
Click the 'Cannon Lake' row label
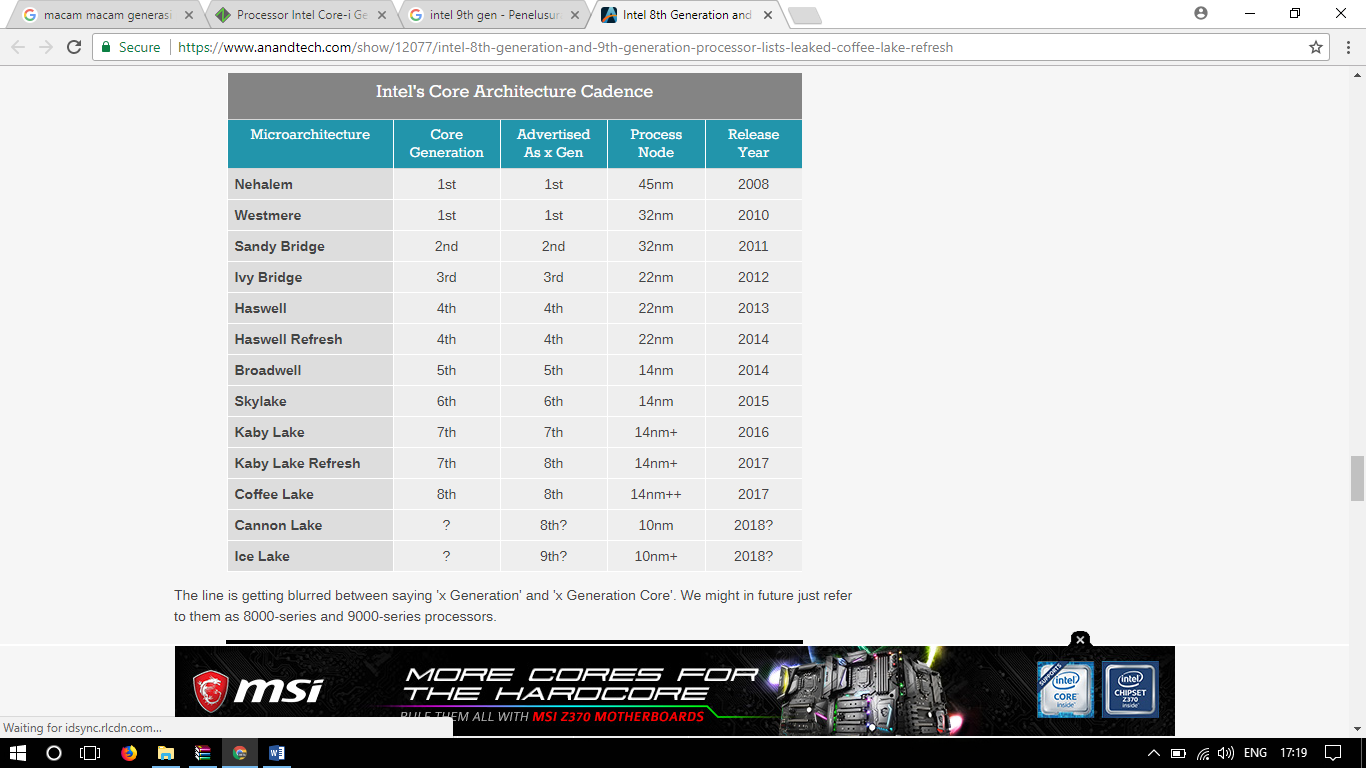(x=278, y=525)
